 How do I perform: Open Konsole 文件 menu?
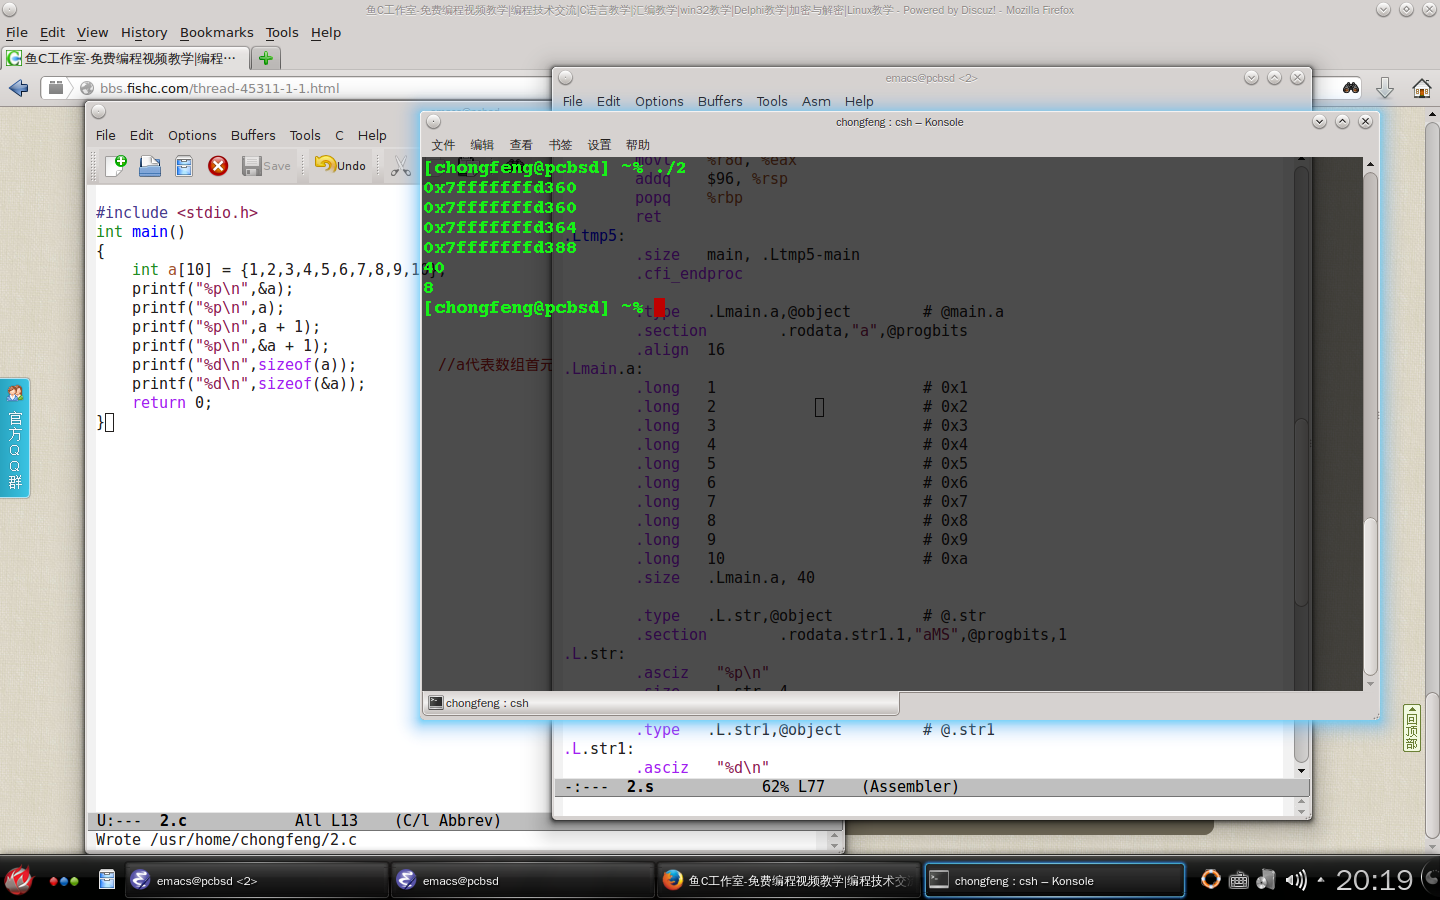443,145
